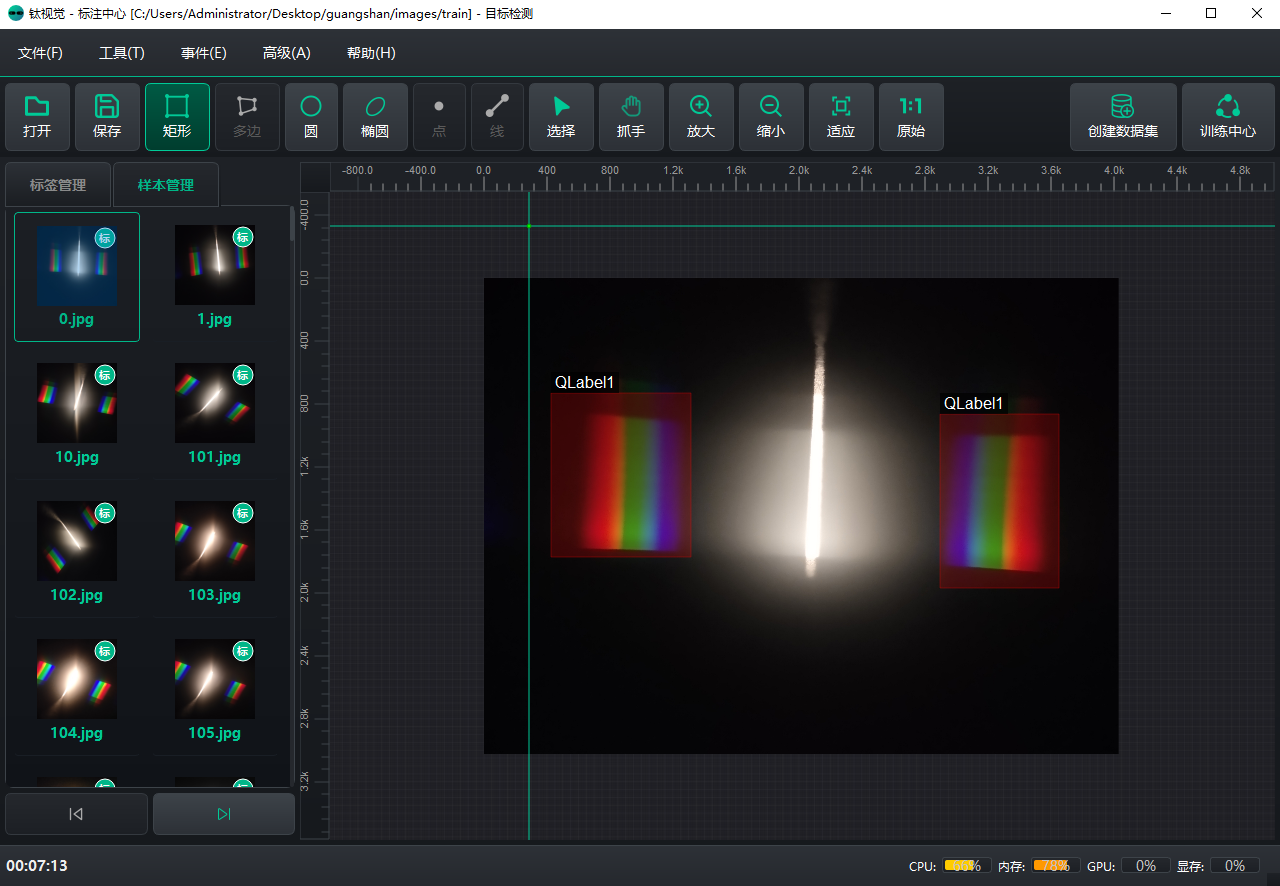Click the app logo in title bar
Screen dimensions: 1280x886
point(15,13)
